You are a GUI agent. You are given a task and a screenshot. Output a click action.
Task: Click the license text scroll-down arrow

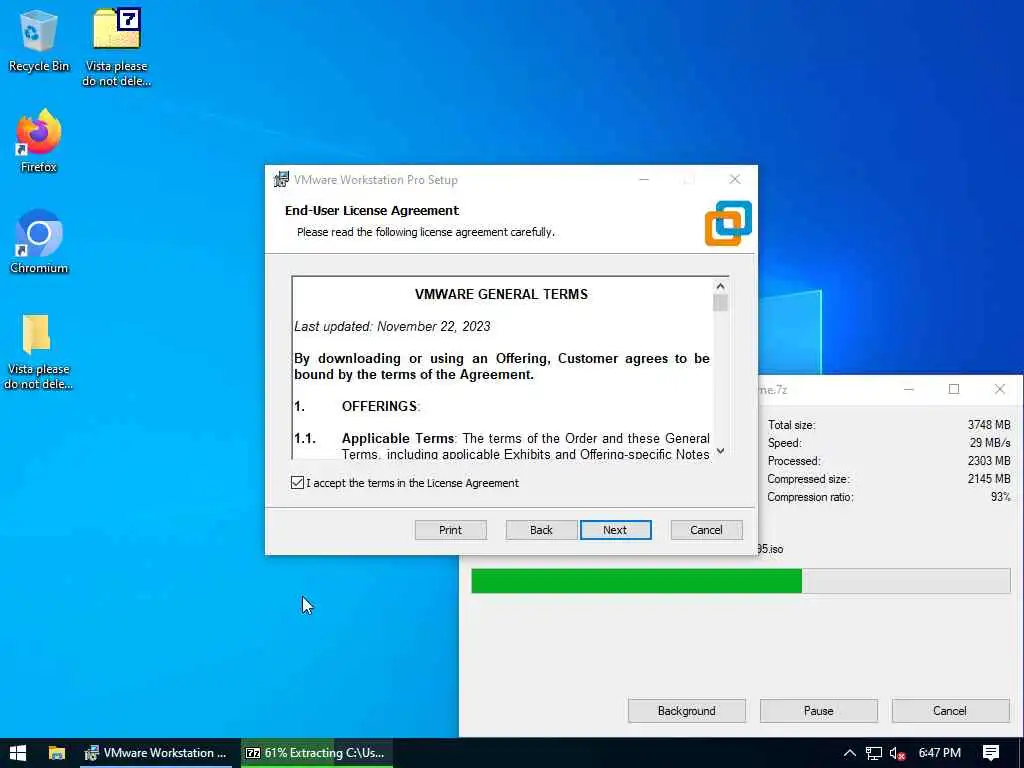tap(720, 451)
